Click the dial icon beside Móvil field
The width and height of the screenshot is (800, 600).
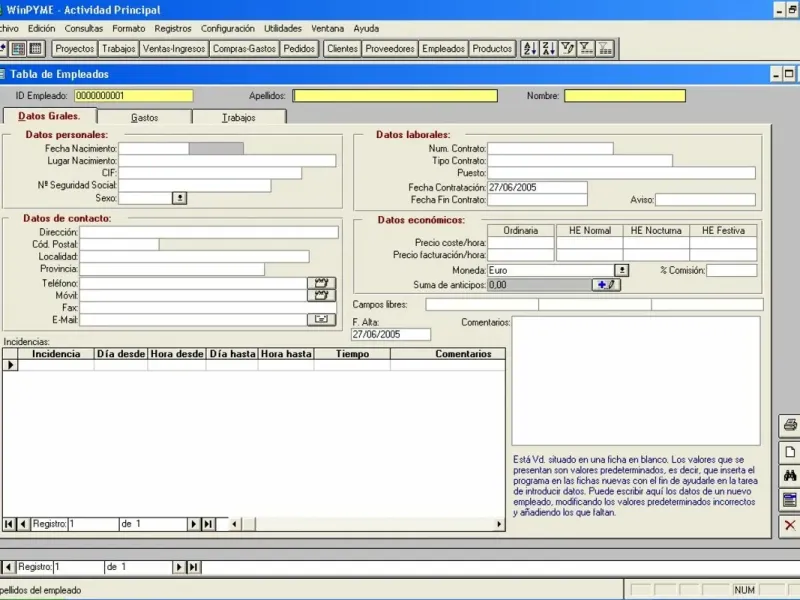click(x=321, y=295)
